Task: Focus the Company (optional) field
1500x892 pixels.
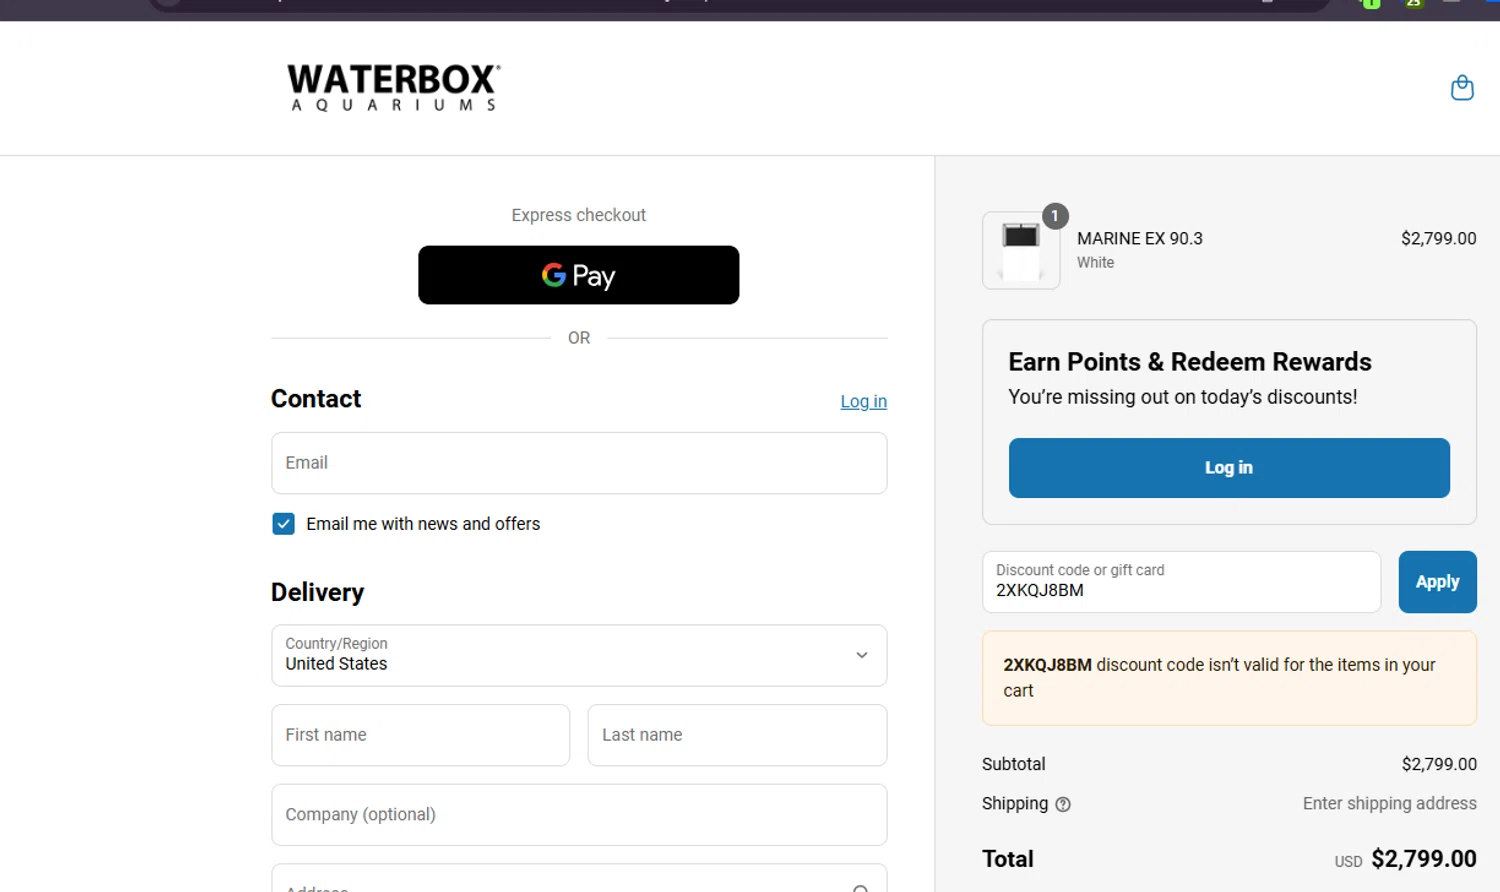Action: click(579, 815)
